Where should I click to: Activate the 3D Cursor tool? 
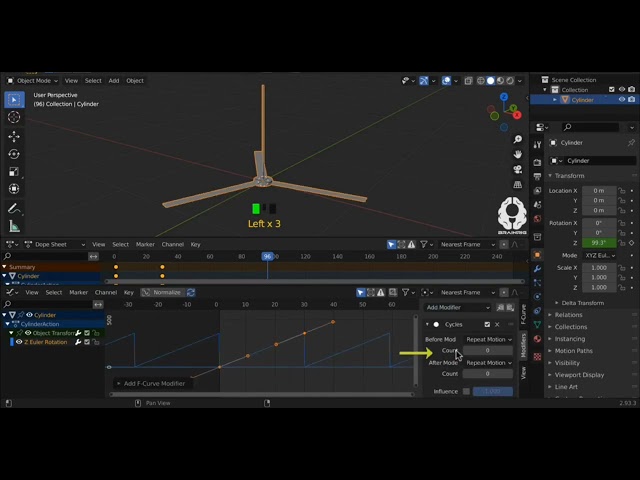tap(14, 117)
